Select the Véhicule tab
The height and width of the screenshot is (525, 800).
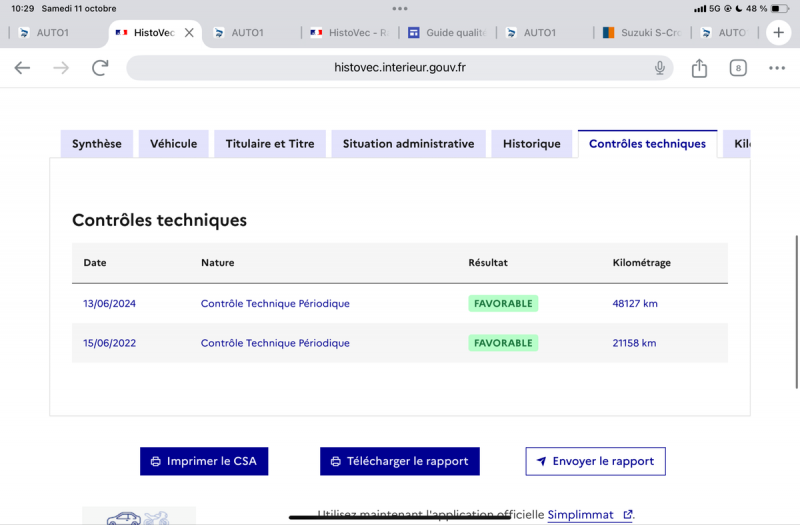click(x=173, y=144)
